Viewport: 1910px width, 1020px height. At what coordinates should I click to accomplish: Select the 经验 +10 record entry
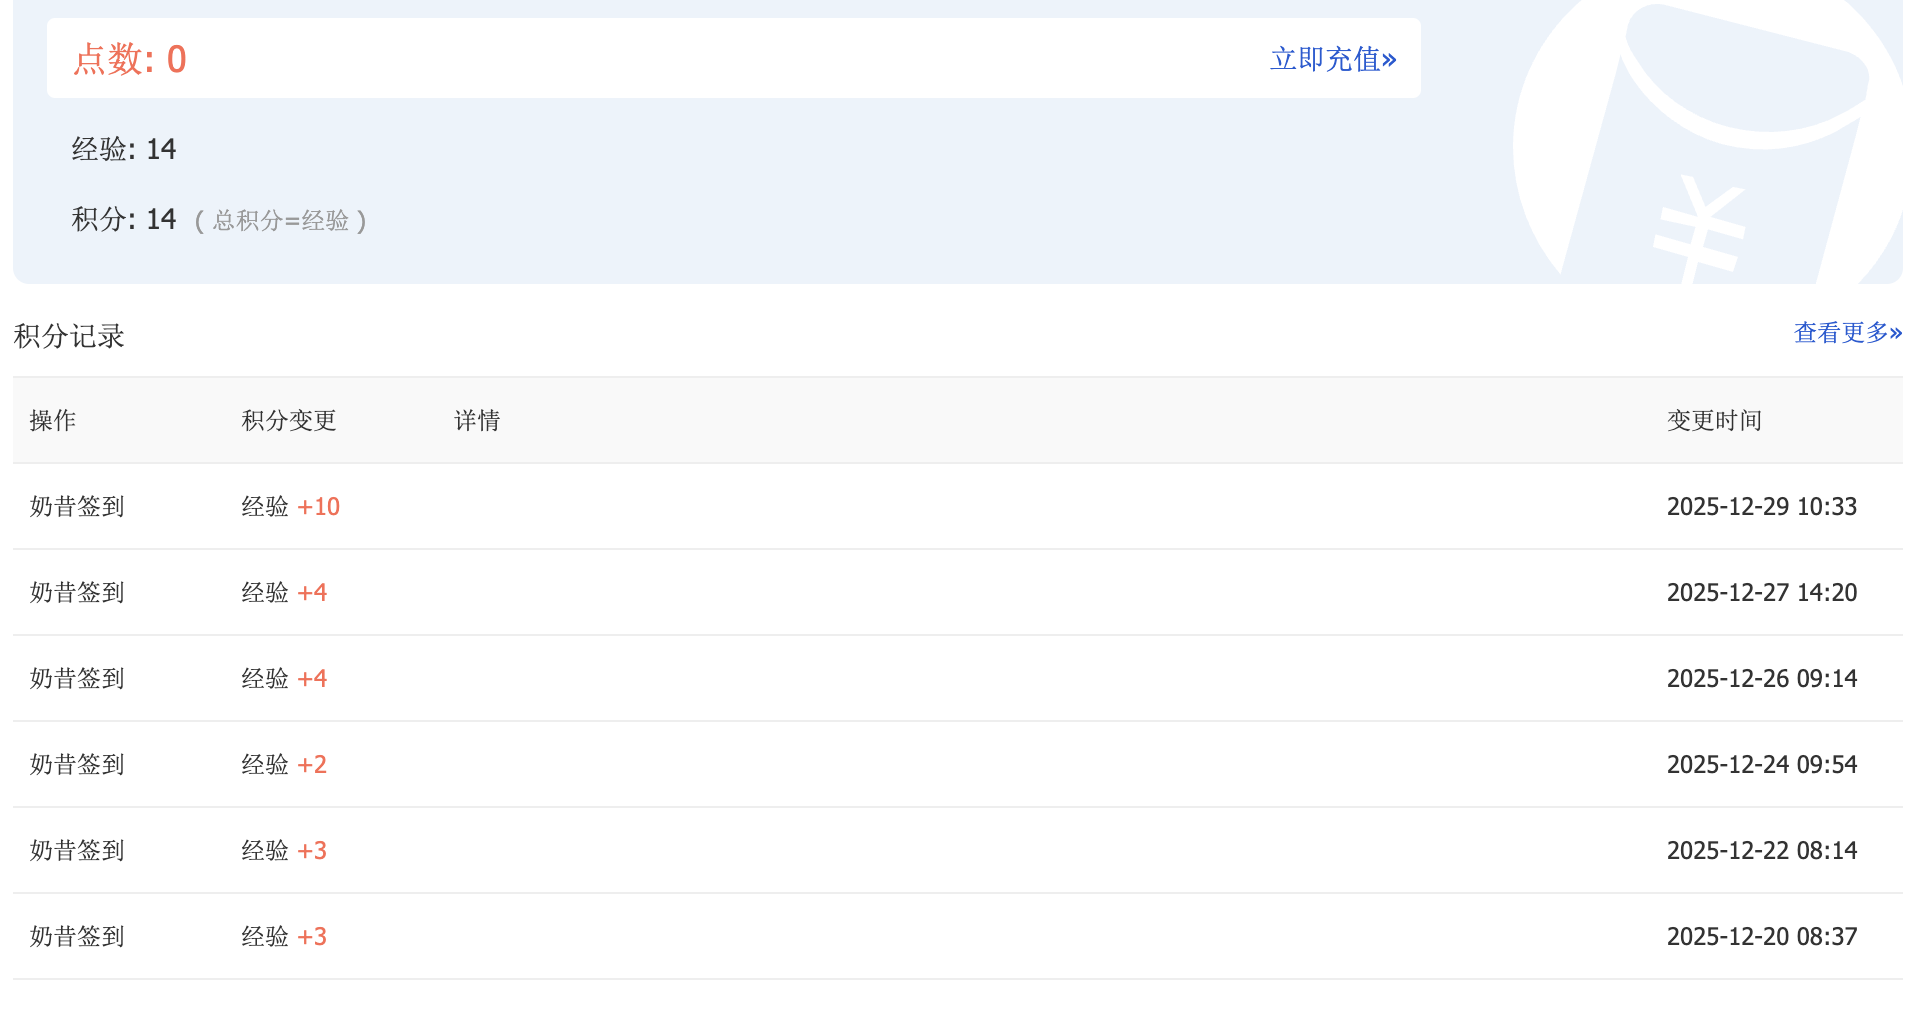291,507
